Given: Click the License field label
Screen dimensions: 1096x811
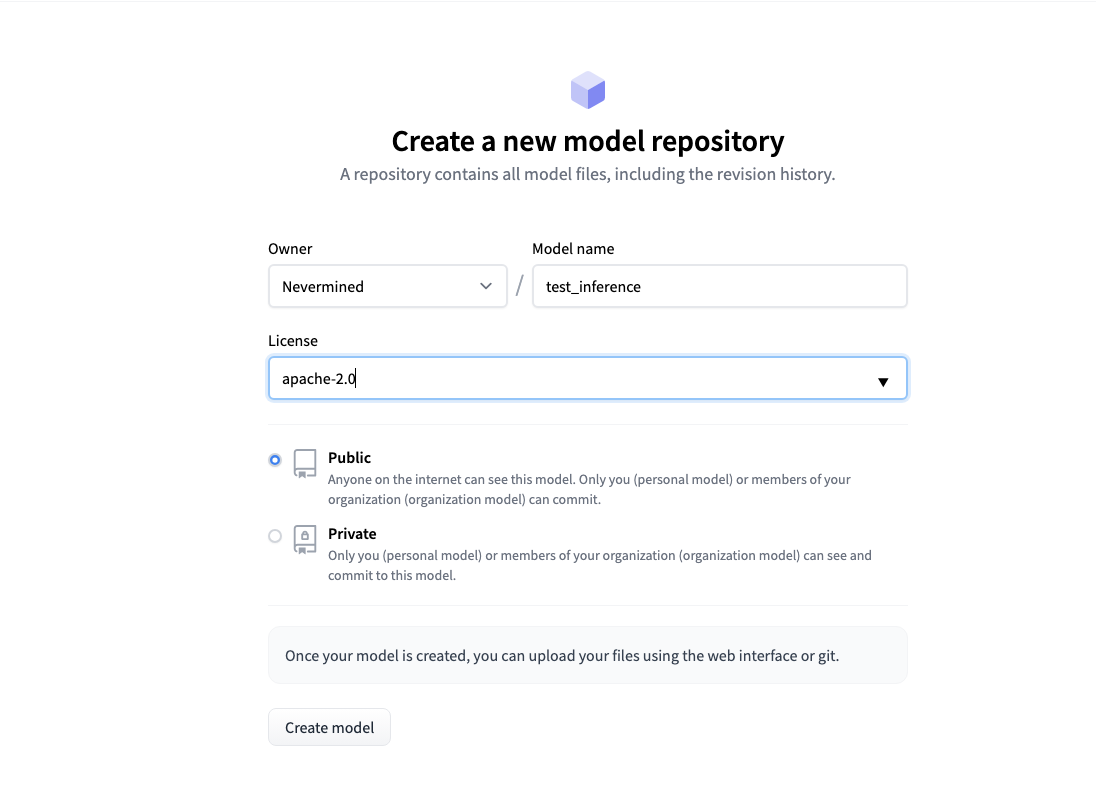Looking at the screenshot, I should coord(292,340).
